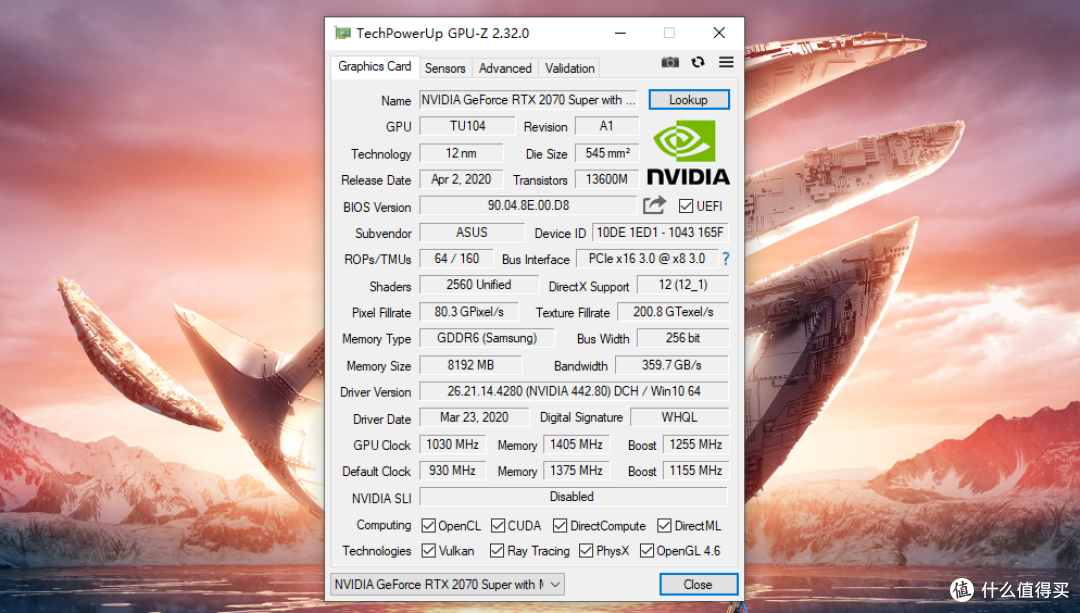Screen dimensions: 1080x613
Task: Click the Bus Interface PCIe x16 3.0 field
Action: tap(647, 258)
